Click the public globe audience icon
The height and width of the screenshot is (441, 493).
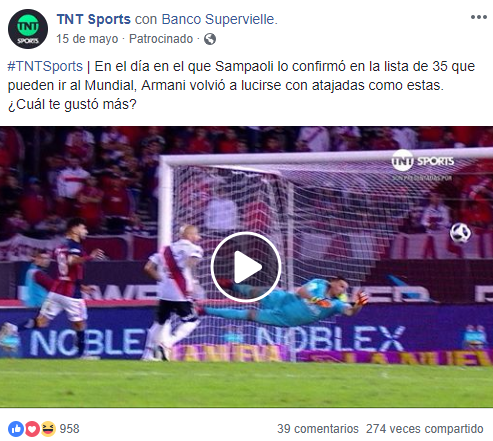(x=210, y=39)
